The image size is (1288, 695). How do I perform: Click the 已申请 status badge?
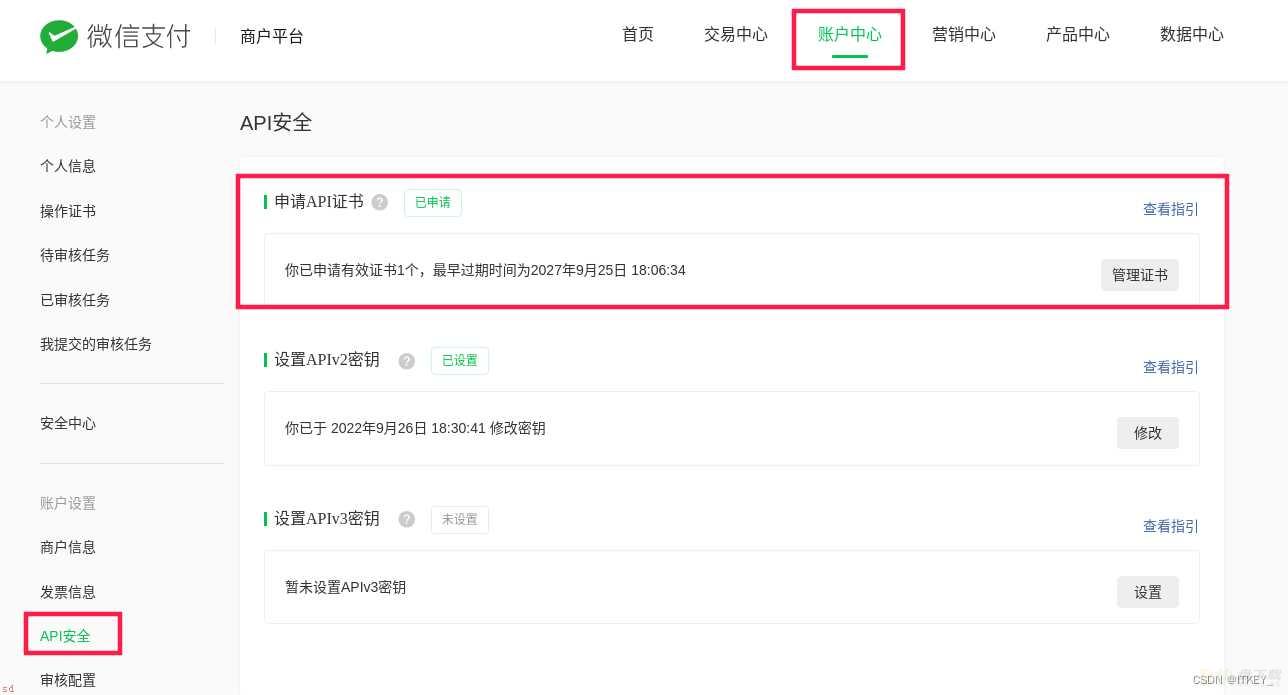[433, 202]
